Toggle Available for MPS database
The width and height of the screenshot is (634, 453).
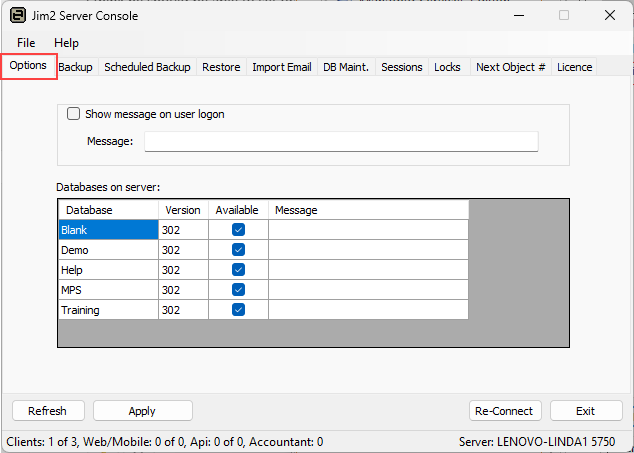239,290
